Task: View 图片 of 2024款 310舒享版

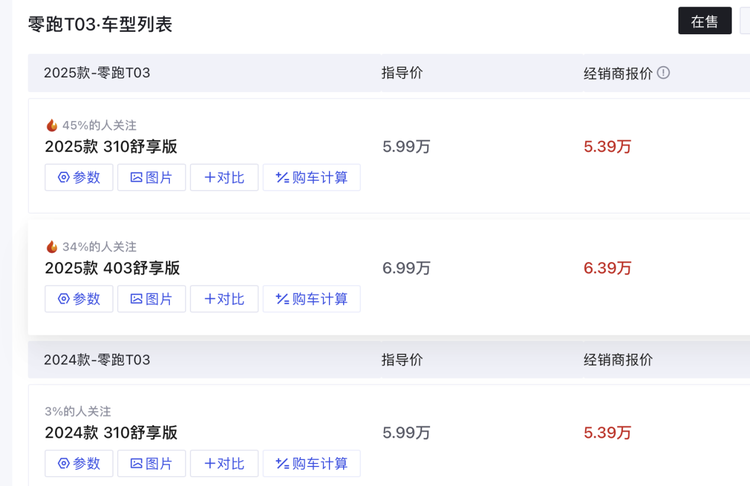Action: click(152, 464)
